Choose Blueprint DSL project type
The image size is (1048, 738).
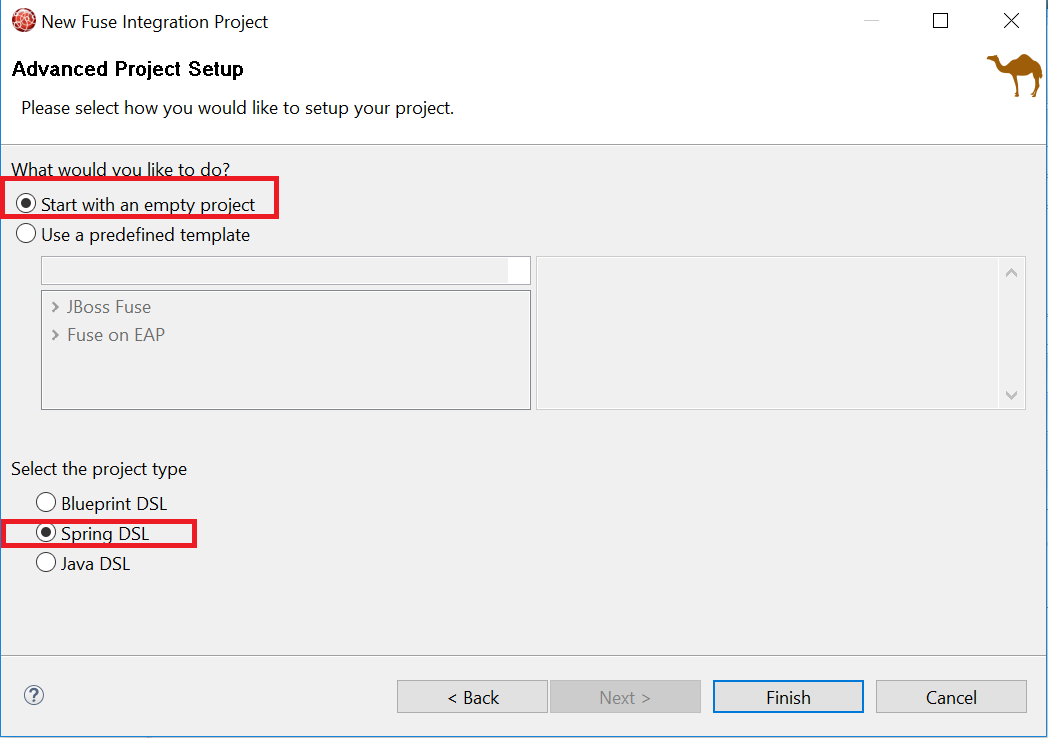pos(46,503)
